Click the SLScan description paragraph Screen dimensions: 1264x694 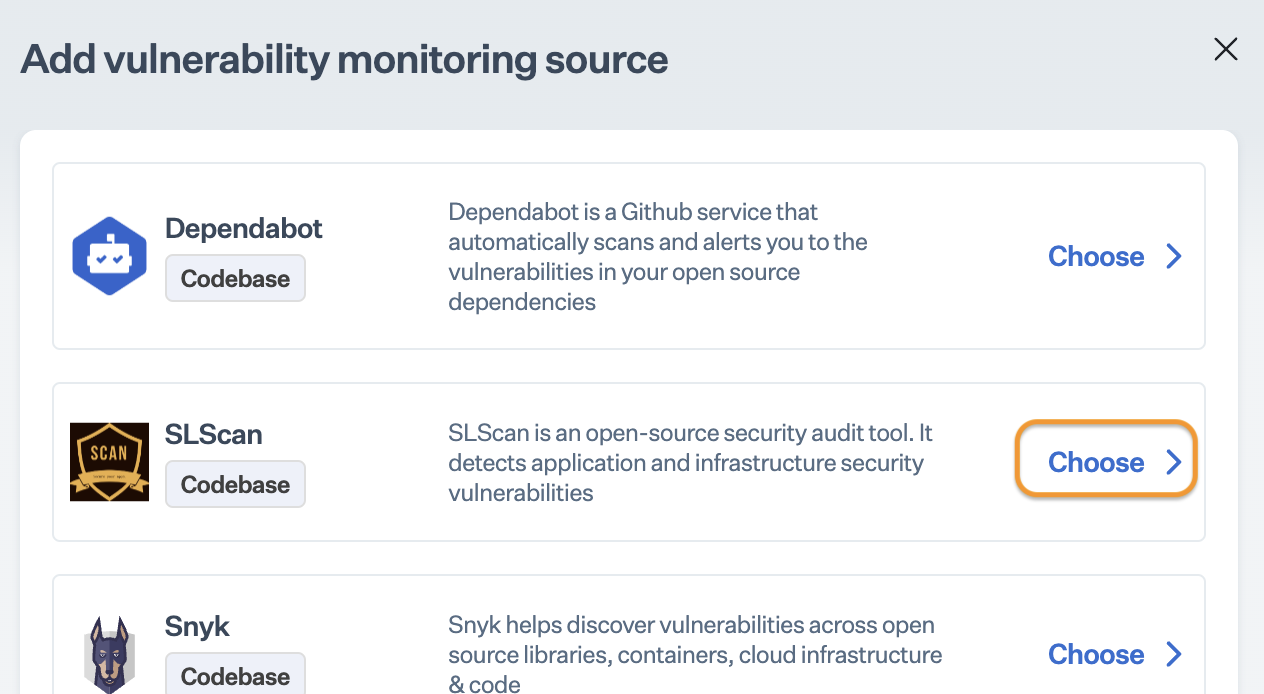(690, 462)
